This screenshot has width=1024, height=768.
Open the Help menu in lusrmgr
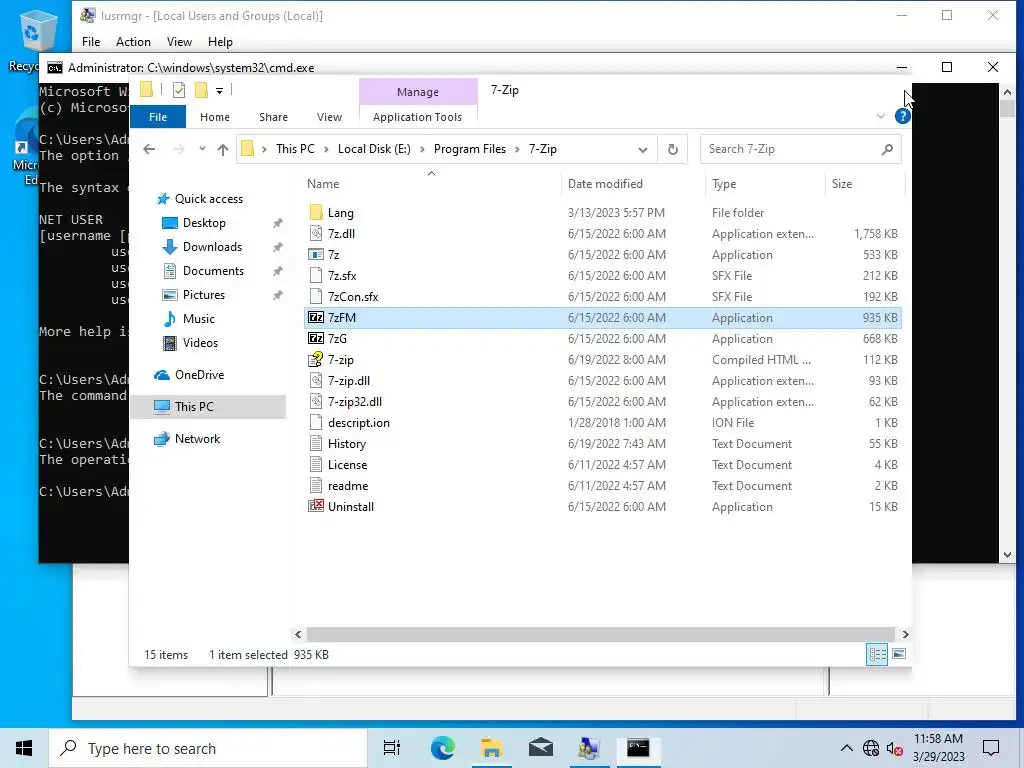pos(220,42)
